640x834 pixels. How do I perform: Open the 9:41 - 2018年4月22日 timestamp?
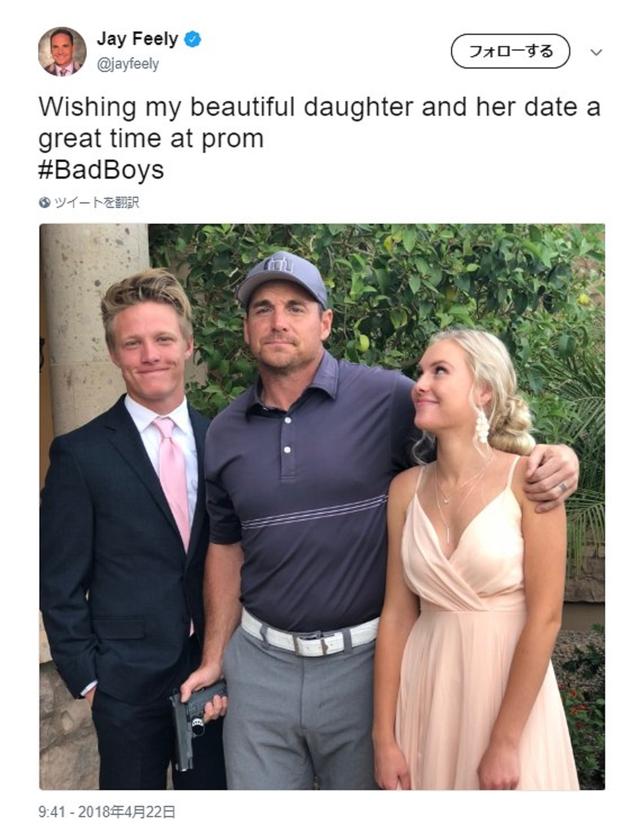pos(106,812)
